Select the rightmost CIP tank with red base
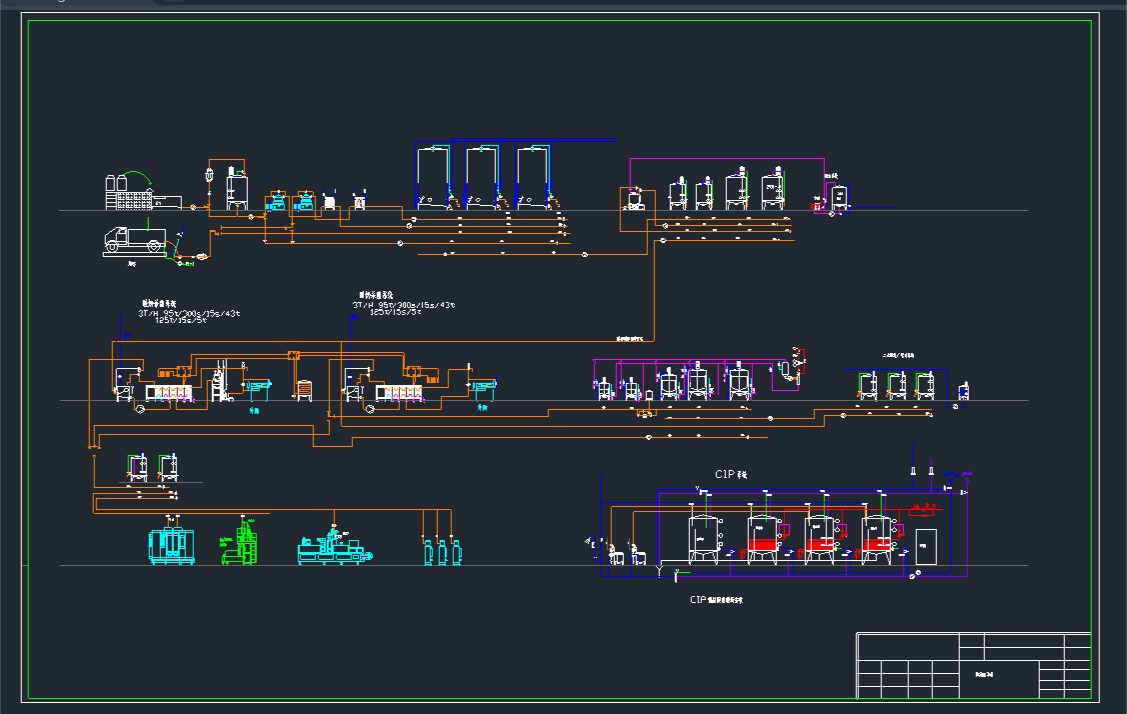Screen dimensions: 1127x714 pyautogui.click(x=878, y=538)
